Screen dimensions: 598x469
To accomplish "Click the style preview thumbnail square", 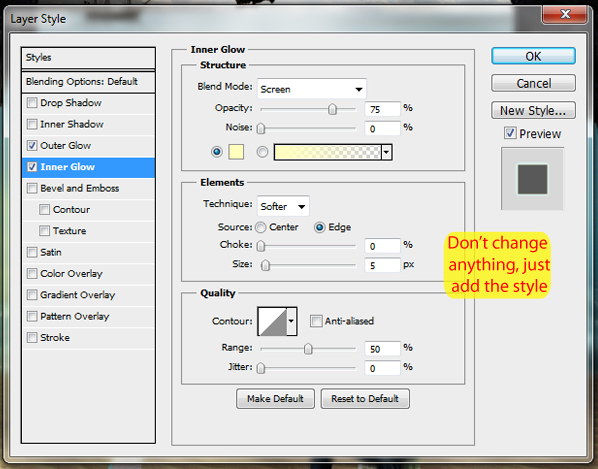I will pyautogui.click(x=532, y=179).
